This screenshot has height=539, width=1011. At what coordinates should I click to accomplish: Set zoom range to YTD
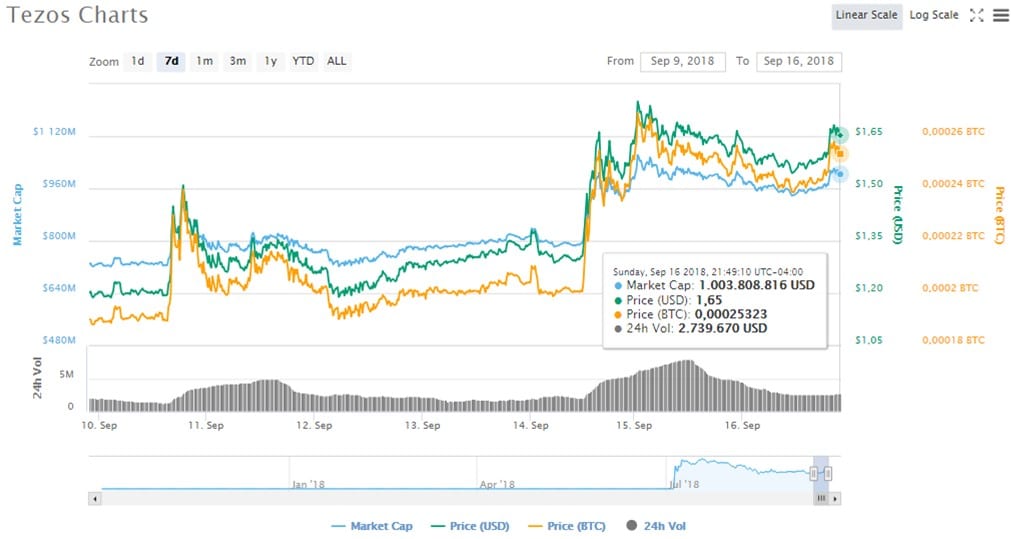pyautogui.click(x=303, y=61)
